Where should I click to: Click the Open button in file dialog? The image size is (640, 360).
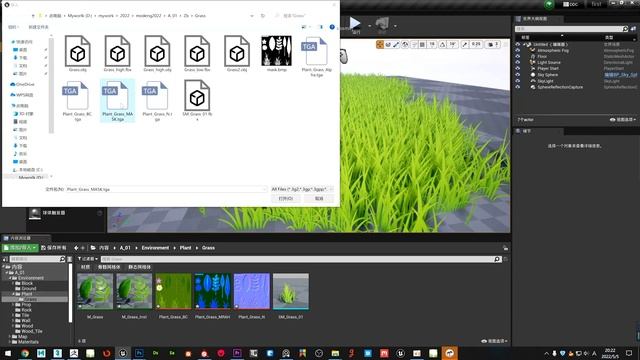point(286,198)
